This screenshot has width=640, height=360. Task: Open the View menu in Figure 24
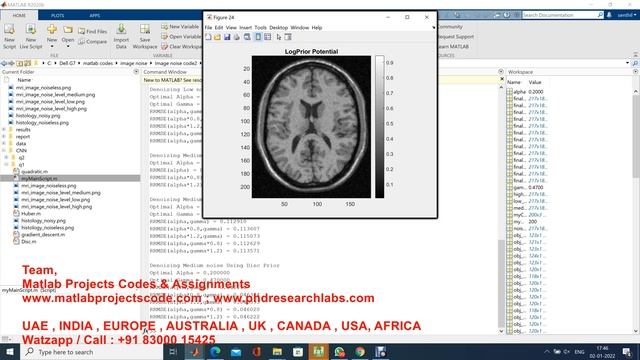pyautogui.click(x=231, y=27)
